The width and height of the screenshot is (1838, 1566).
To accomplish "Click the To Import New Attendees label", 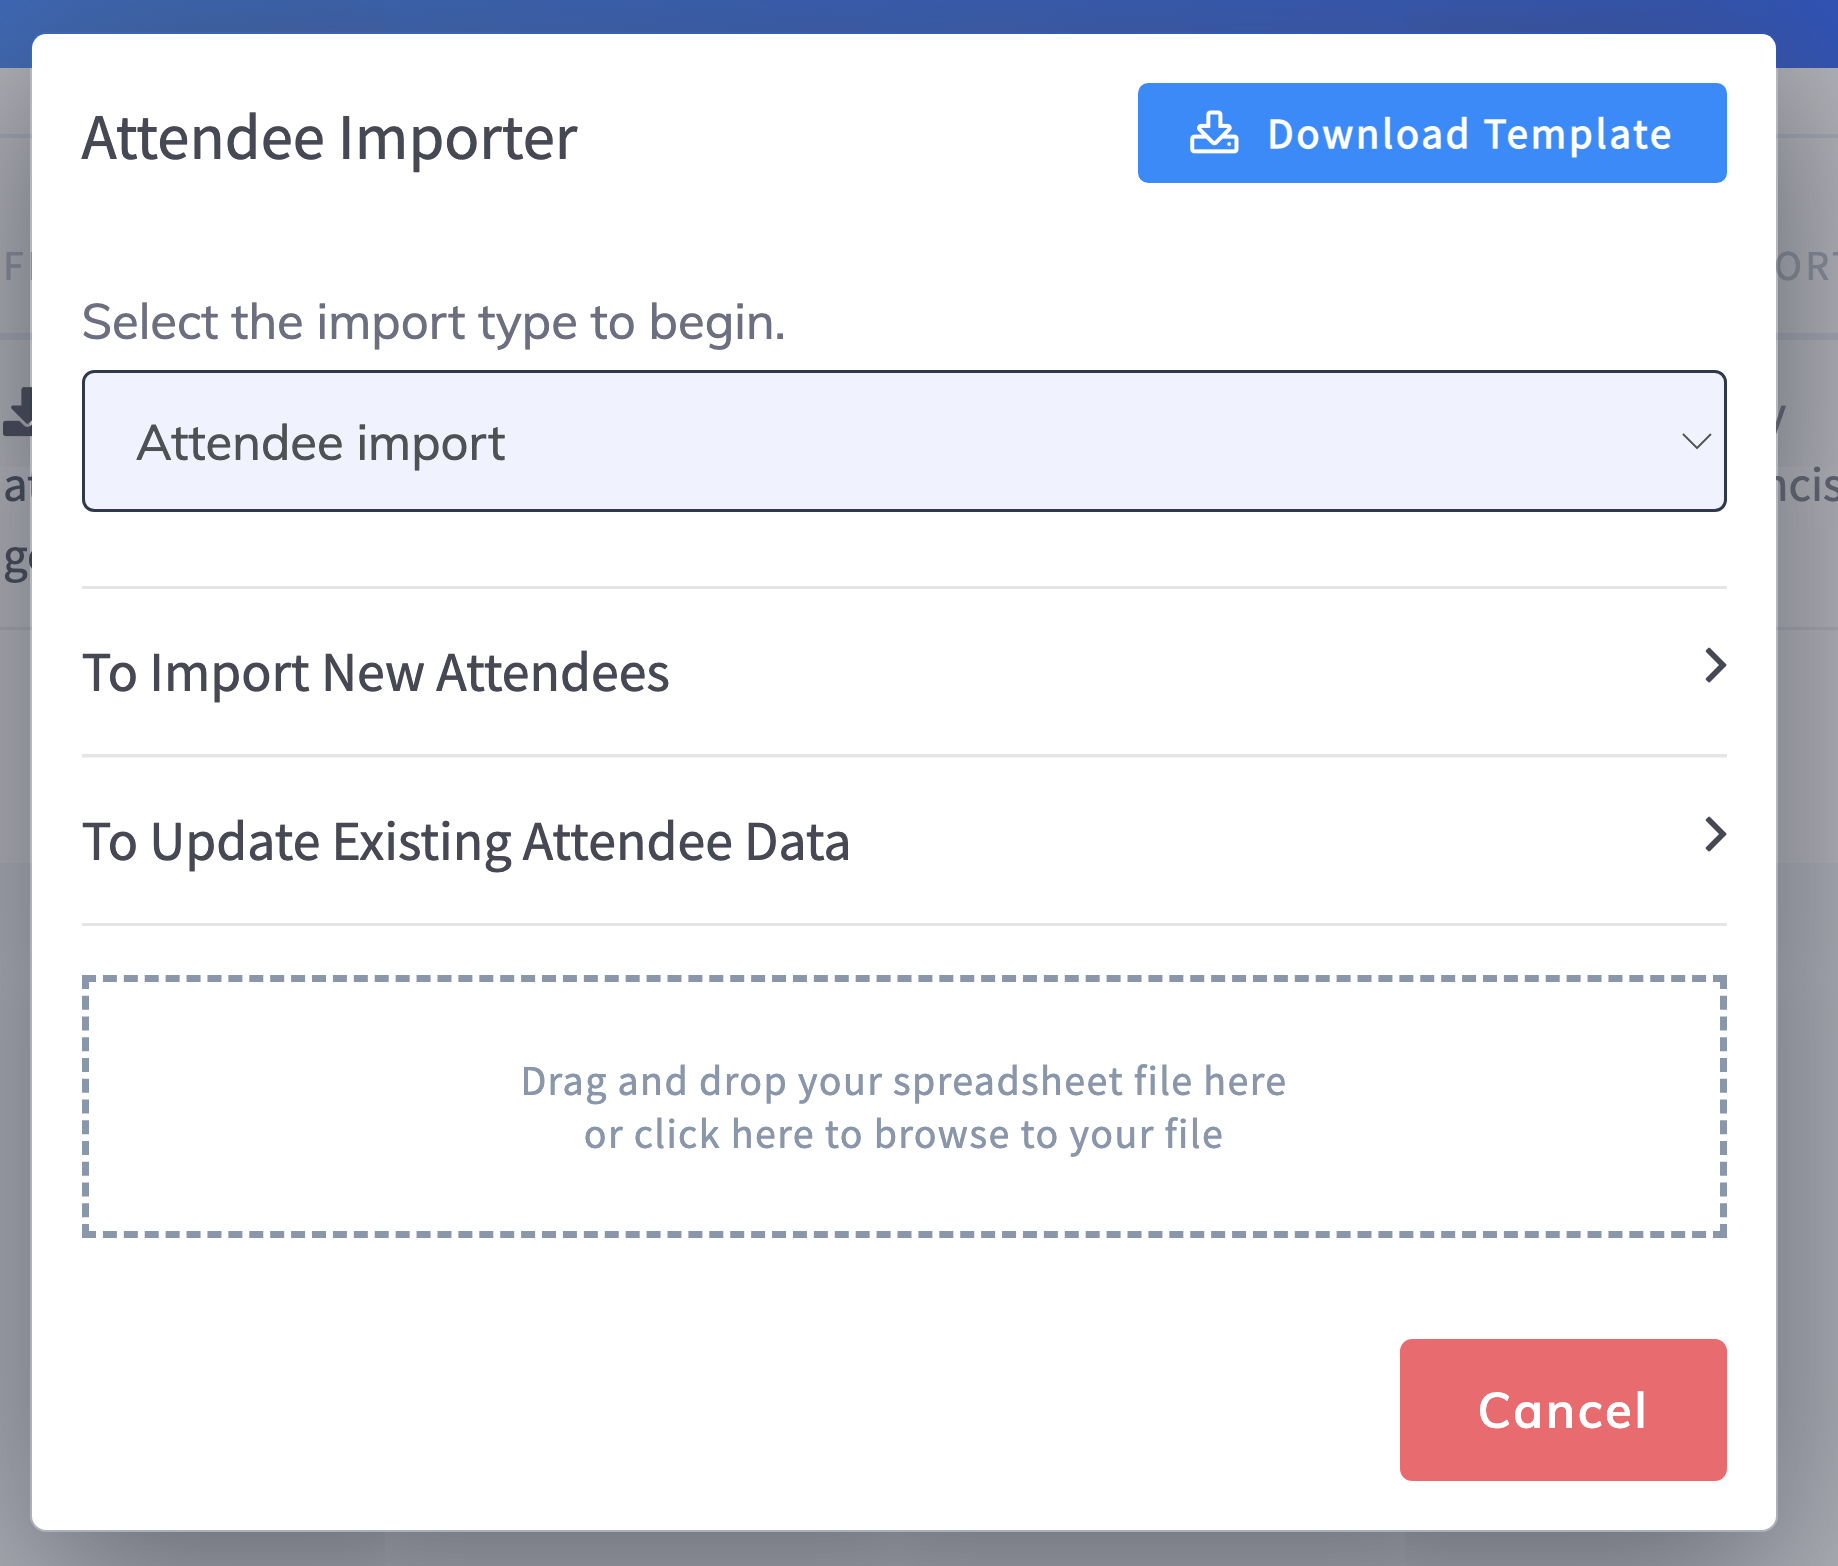I will 376,673.
